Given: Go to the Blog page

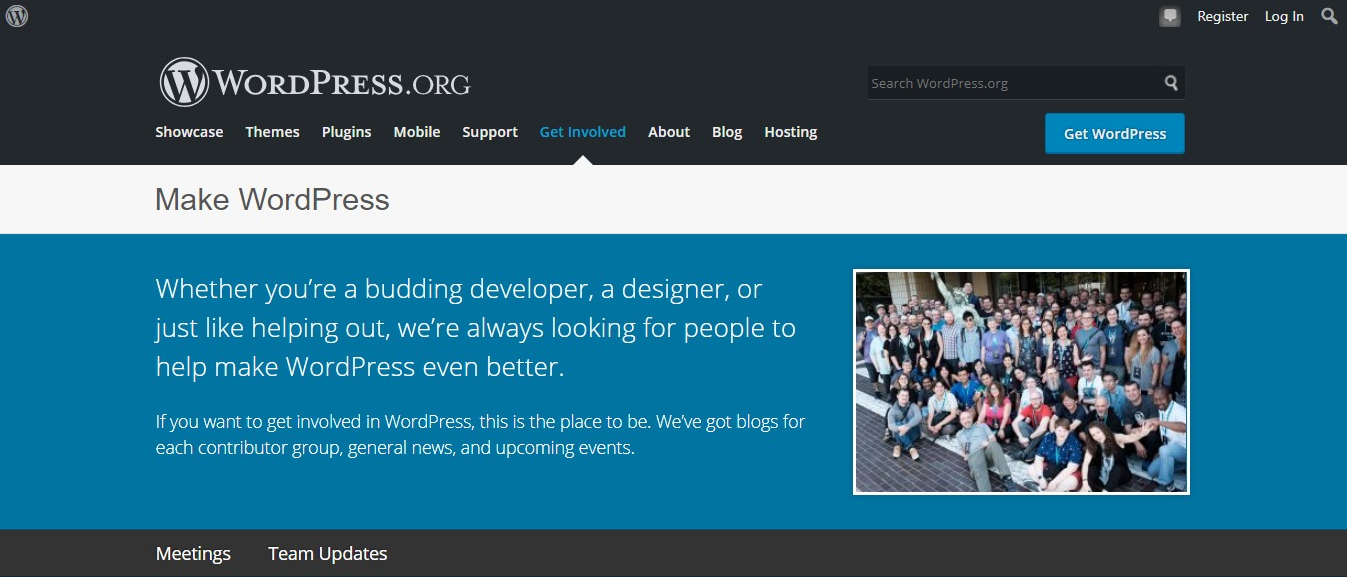Looking at the screenshot, I should click(727, 132).
